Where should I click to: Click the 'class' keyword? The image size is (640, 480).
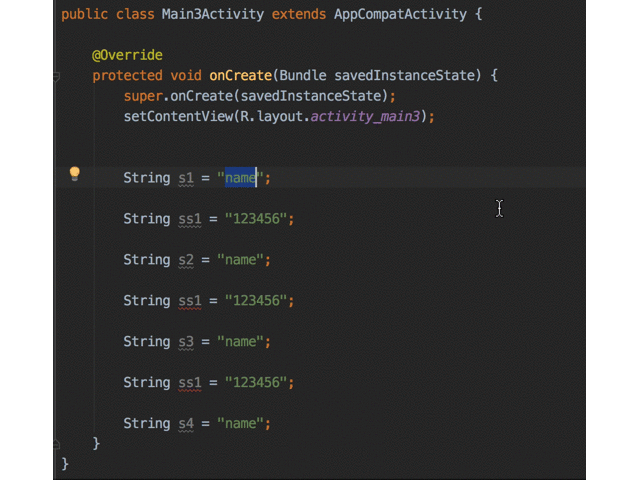135,14
